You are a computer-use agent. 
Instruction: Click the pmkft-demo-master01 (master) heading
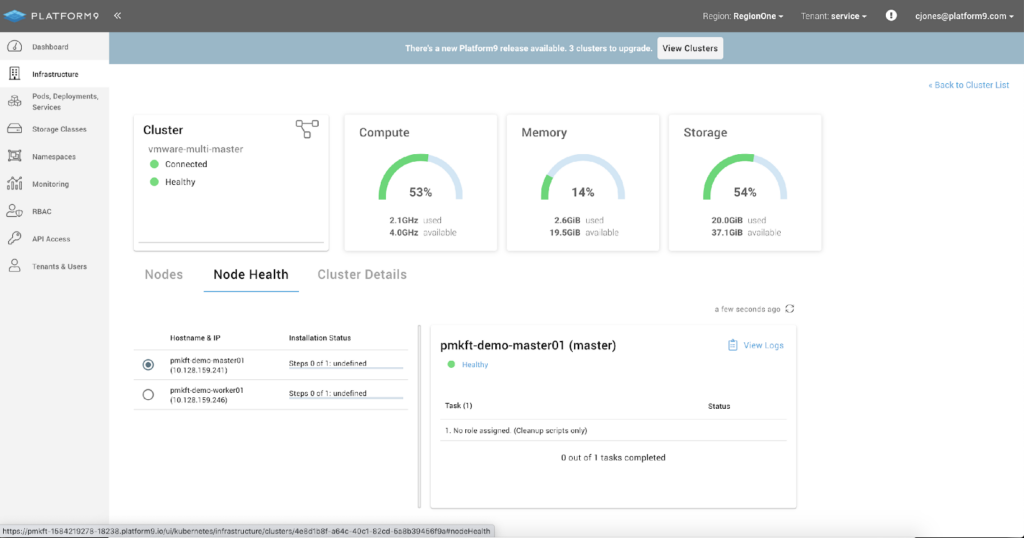click(528, 345)
